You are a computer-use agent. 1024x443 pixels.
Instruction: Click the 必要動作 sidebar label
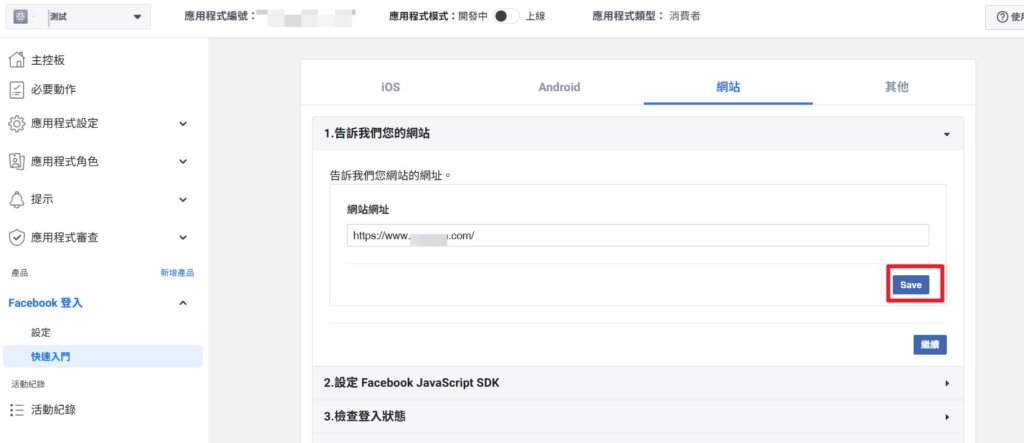pyautogui.click(x=54, y=90)
